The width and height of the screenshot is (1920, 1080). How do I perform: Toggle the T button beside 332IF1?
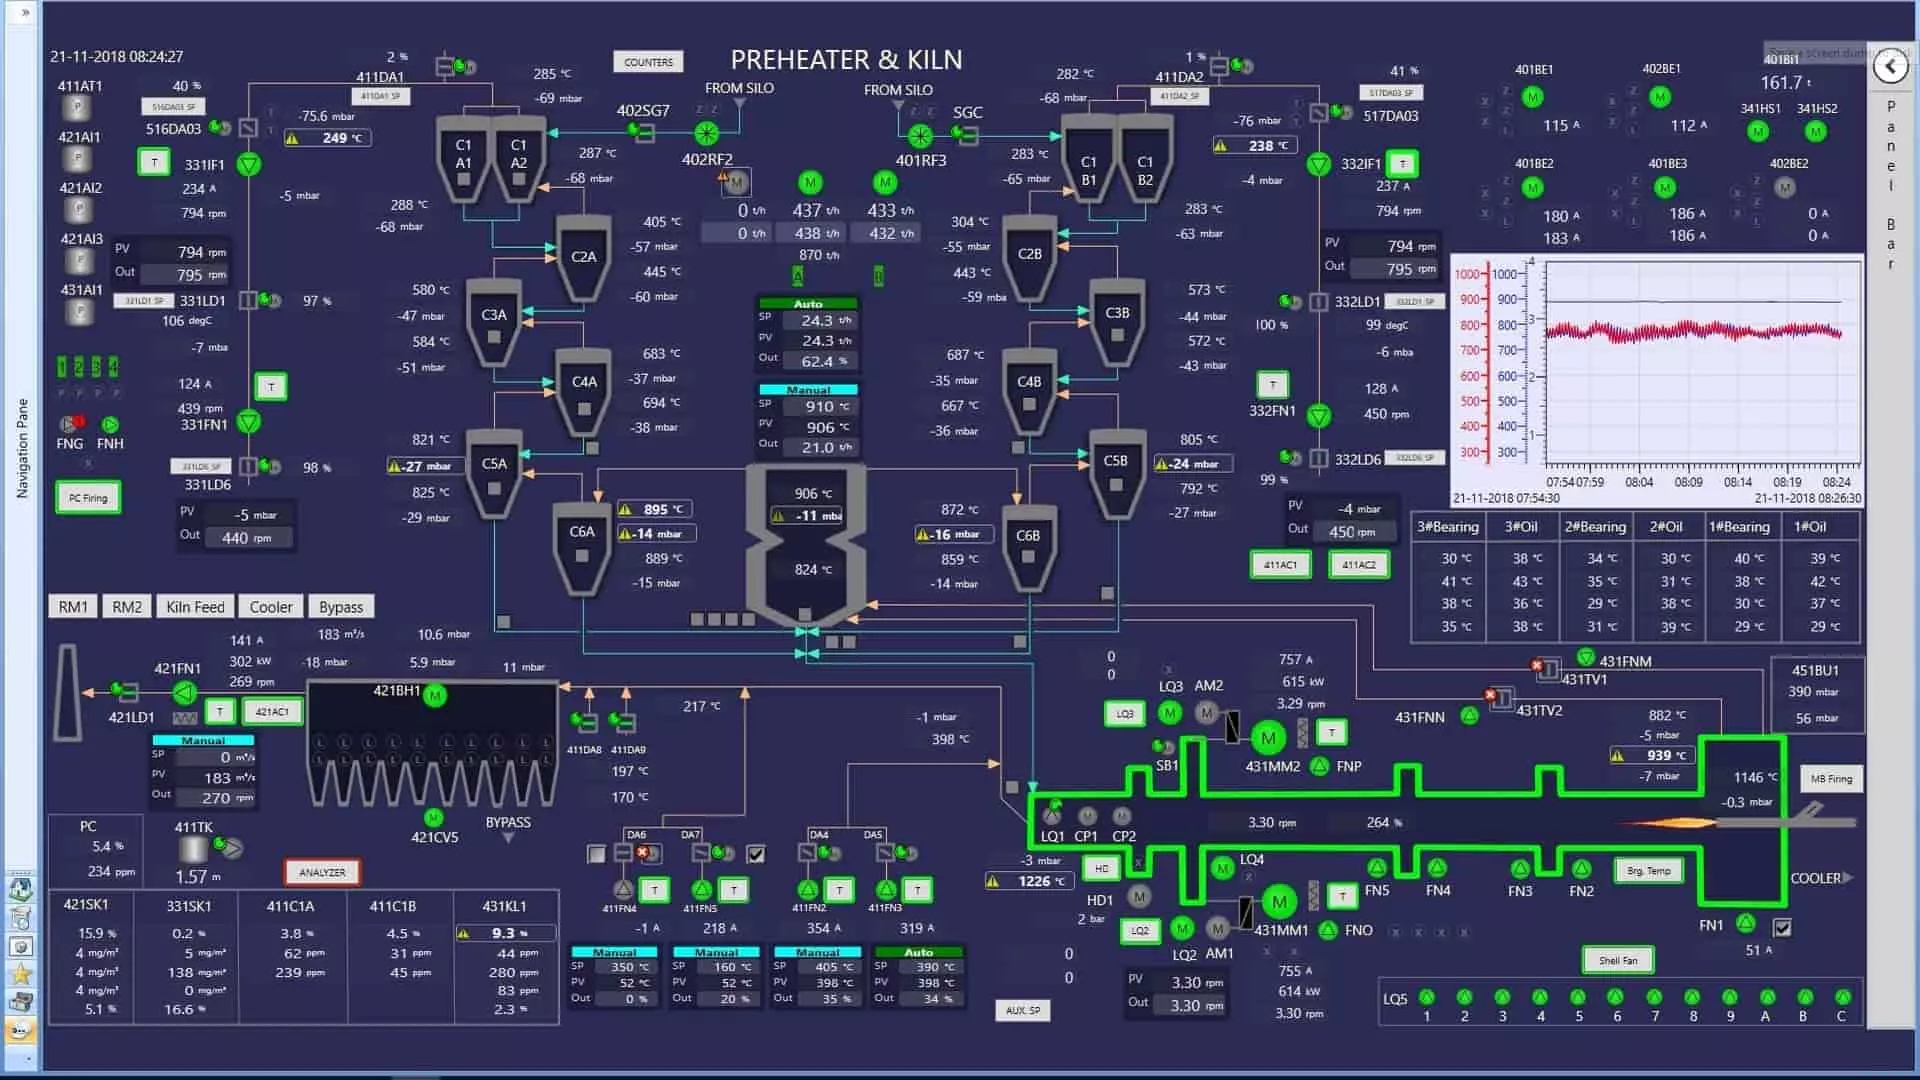(x=1403, y=164)
